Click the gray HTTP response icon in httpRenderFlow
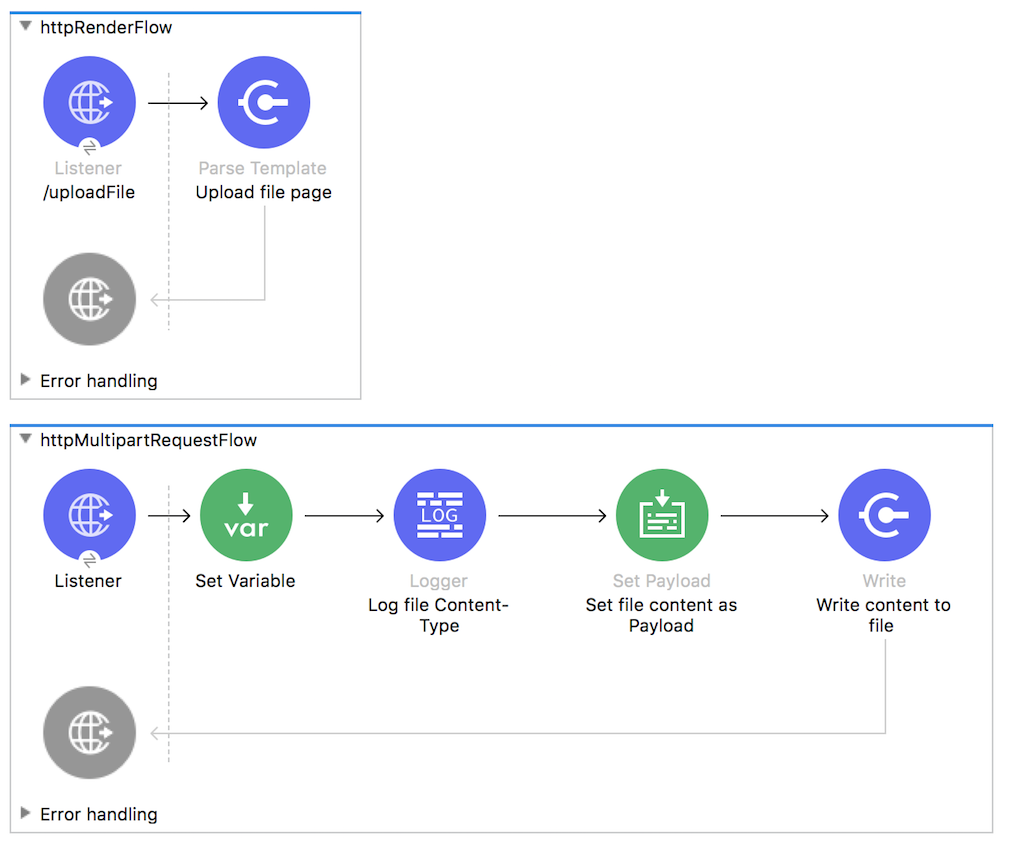Image resolution: width=1011 pixels, height=851 pixels. click(89, 298)
